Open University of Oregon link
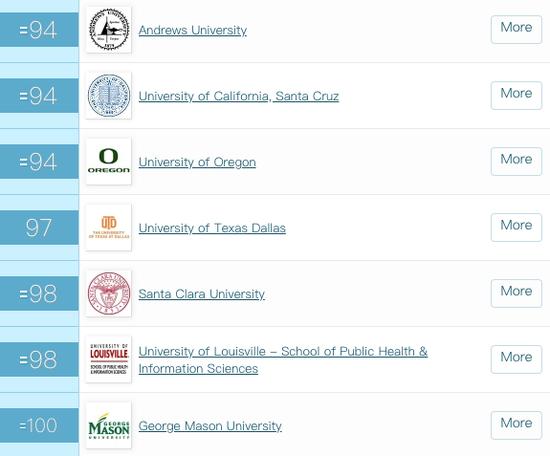Viewport: 550px width, 456px height. pos(197,162)
